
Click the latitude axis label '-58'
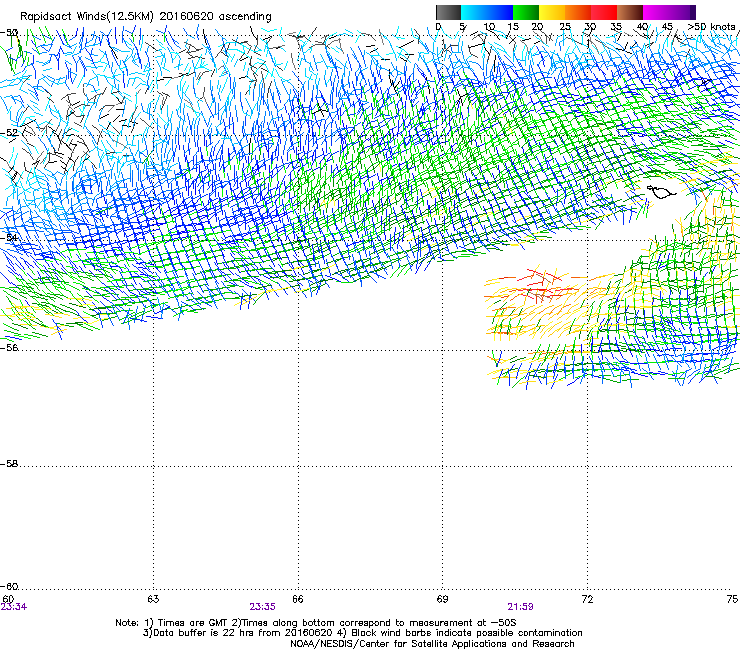click(9, 464)
